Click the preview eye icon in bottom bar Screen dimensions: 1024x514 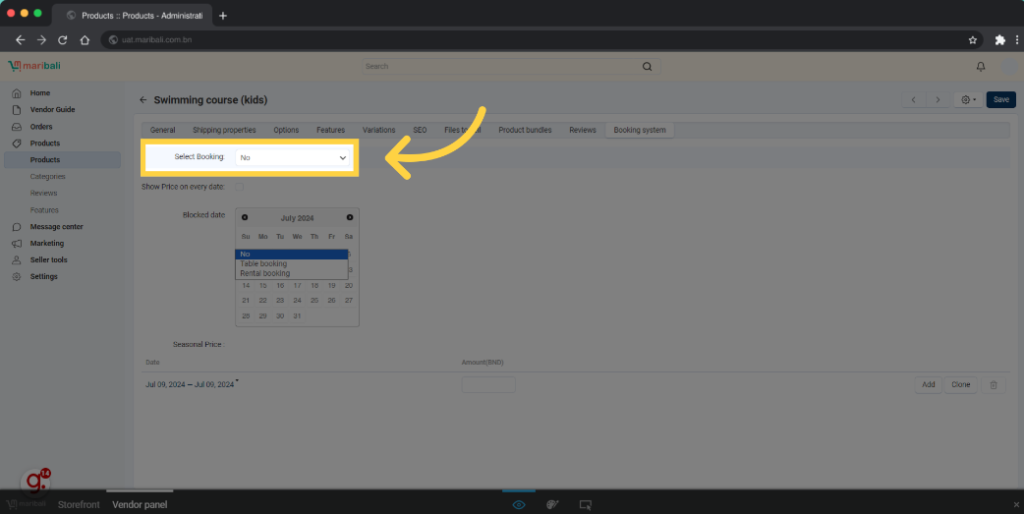519,505
